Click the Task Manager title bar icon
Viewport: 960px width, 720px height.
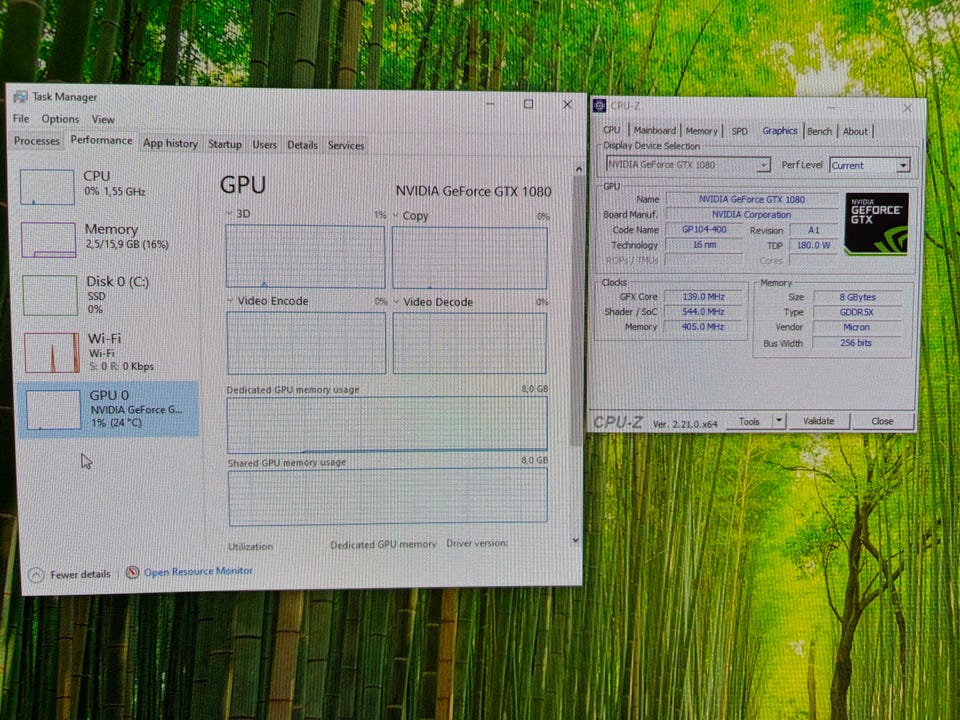click(20, 97)
